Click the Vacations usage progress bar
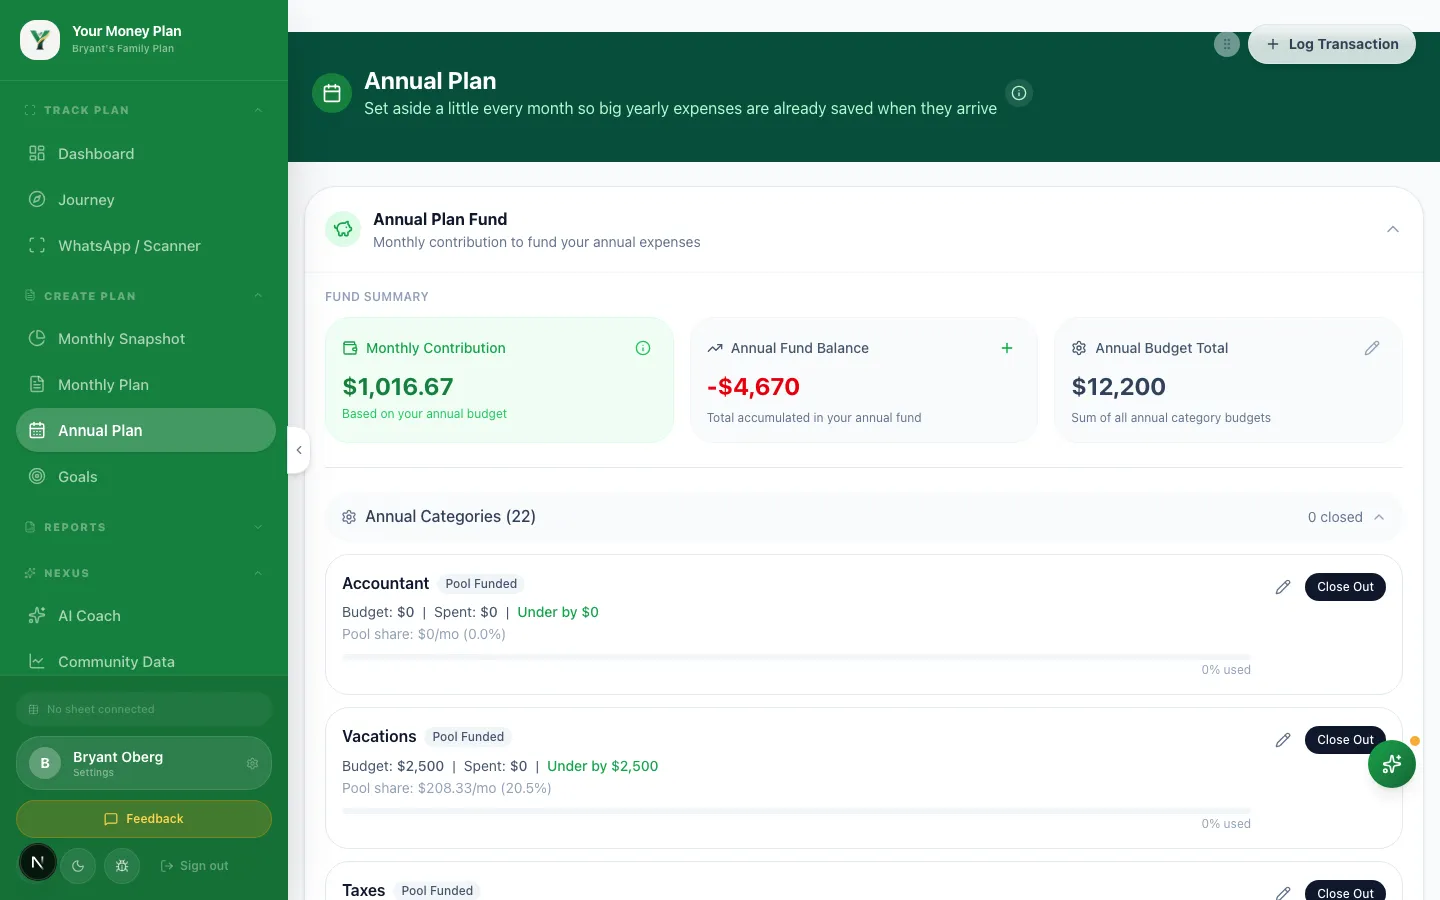 796,811
